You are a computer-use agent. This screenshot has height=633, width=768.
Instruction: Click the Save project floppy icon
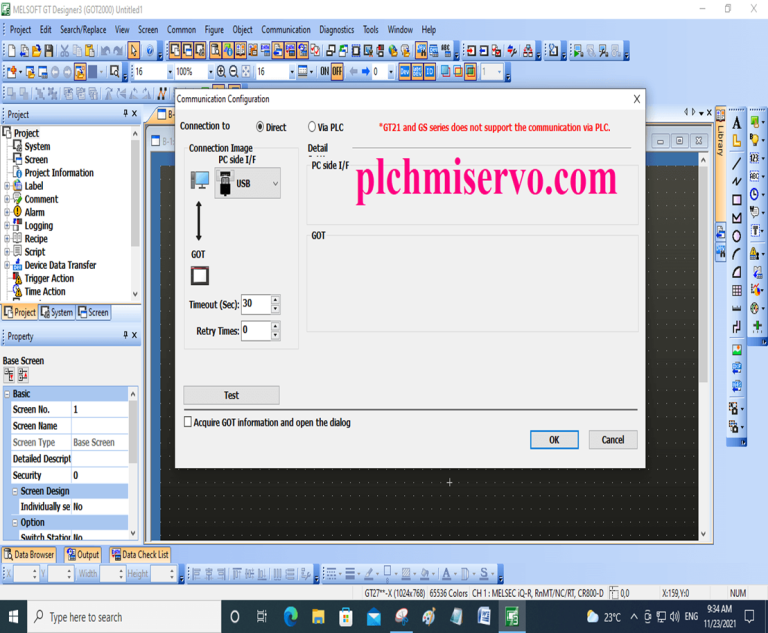(49, 50)
